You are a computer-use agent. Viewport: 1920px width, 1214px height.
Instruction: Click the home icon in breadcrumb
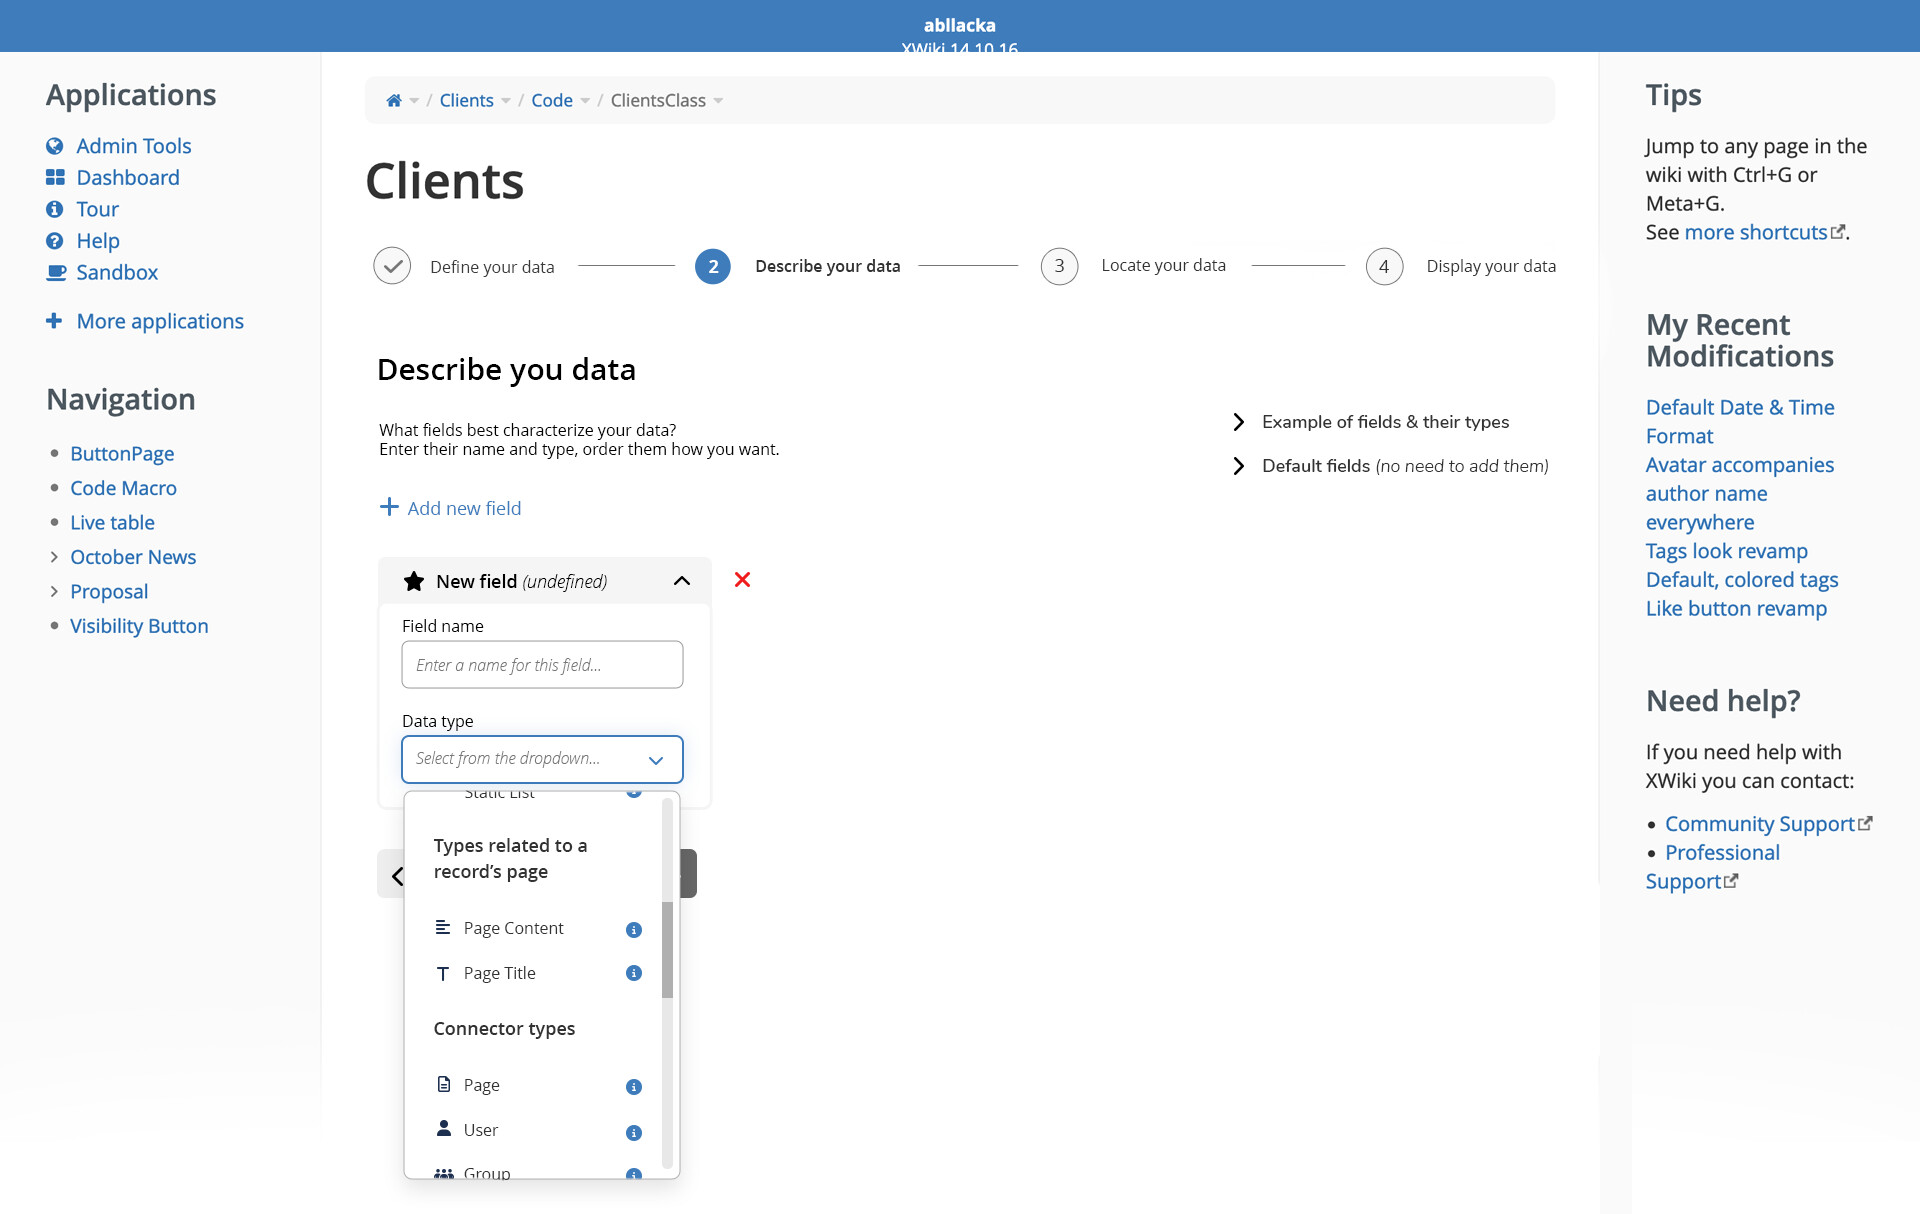click(x=394, y=101)
